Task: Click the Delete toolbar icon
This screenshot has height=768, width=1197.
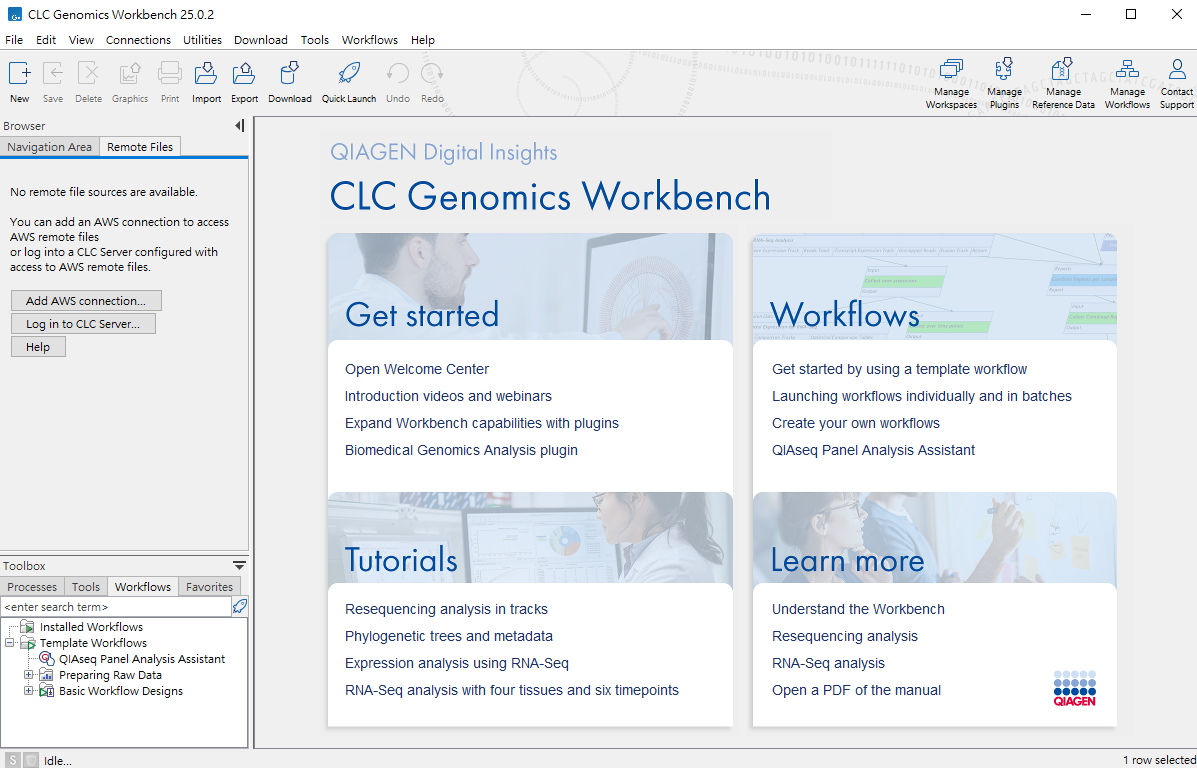Action: coord(89,73)
